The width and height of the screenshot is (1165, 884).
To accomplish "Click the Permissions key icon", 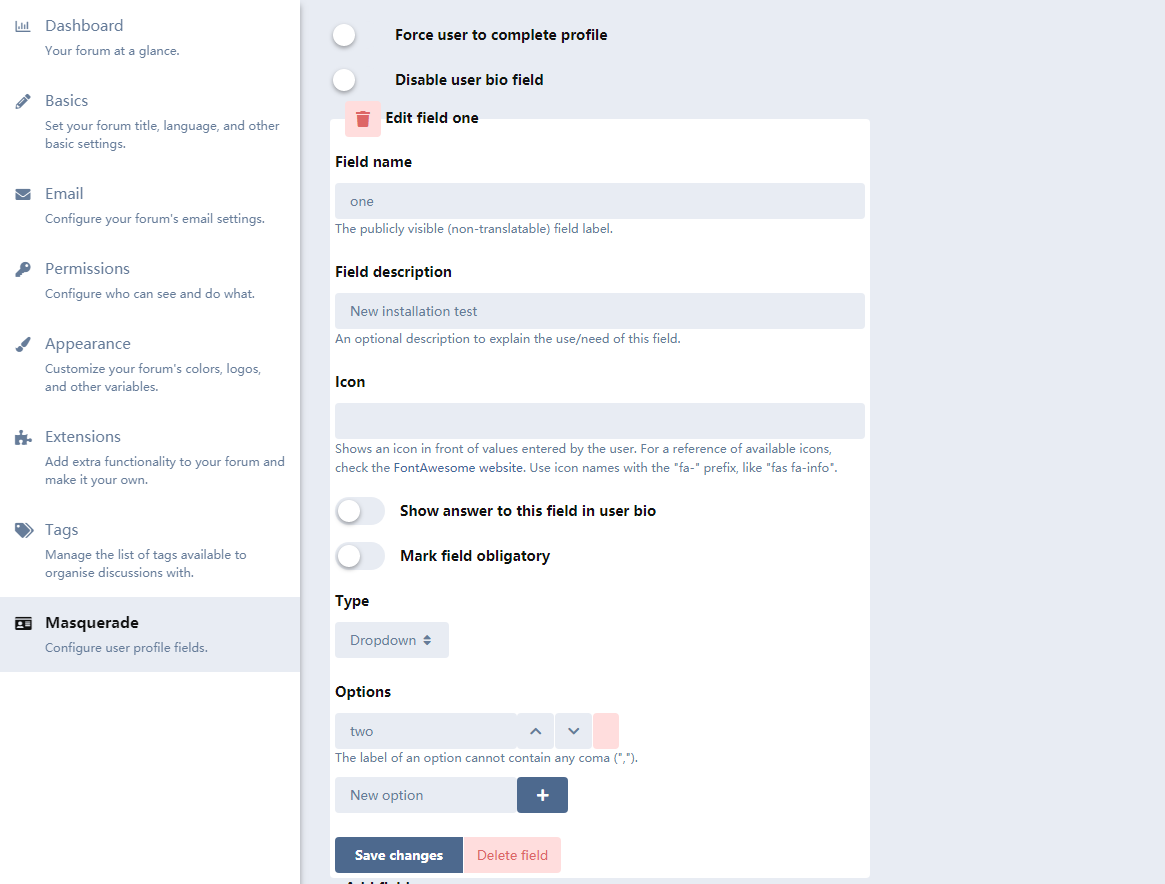I will [x=23, y=269].
